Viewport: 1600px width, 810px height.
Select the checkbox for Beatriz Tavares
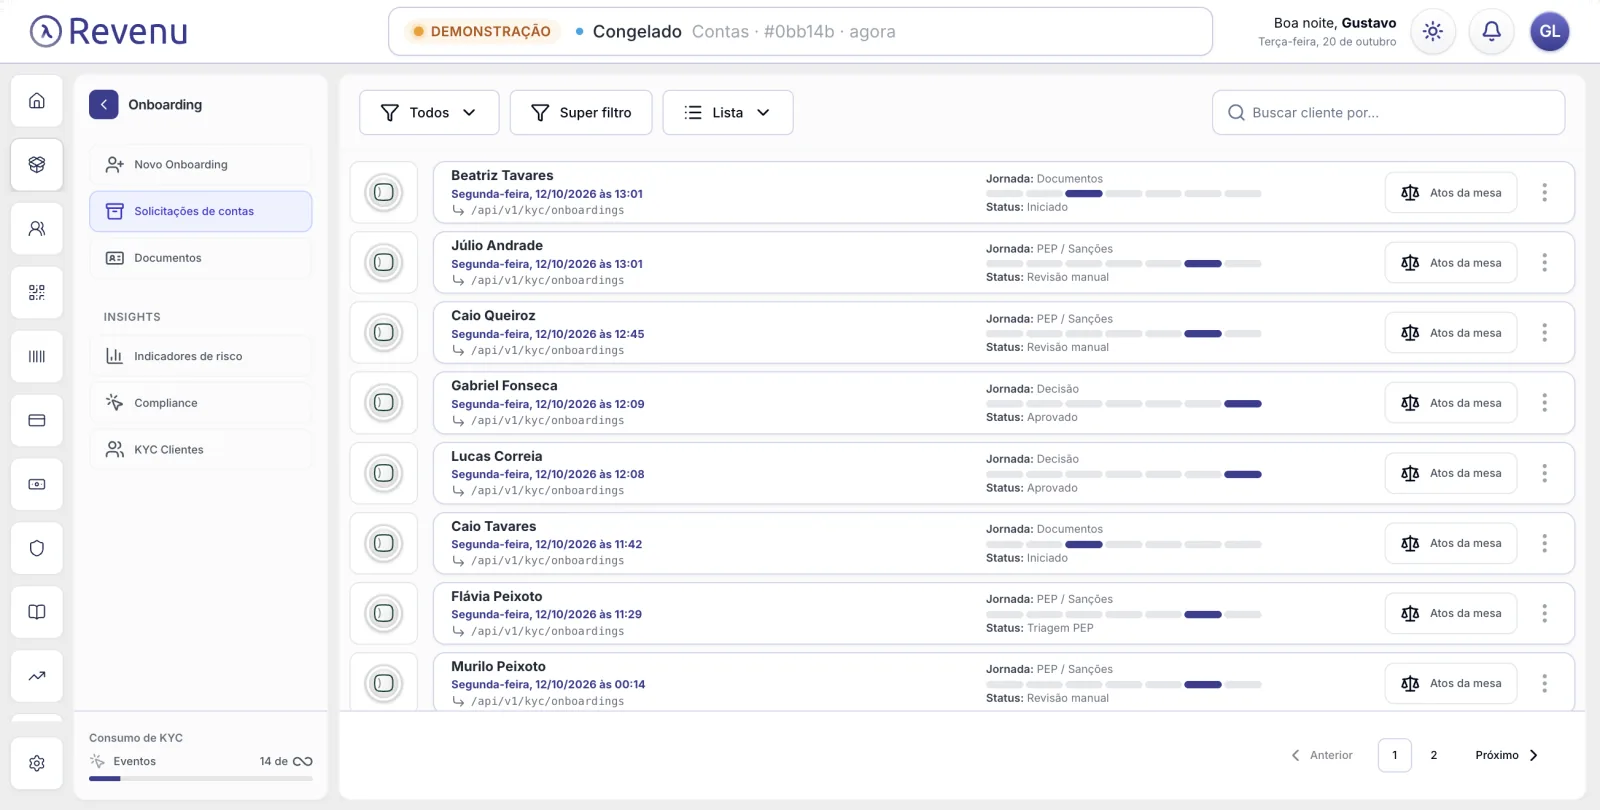[384, 193]
